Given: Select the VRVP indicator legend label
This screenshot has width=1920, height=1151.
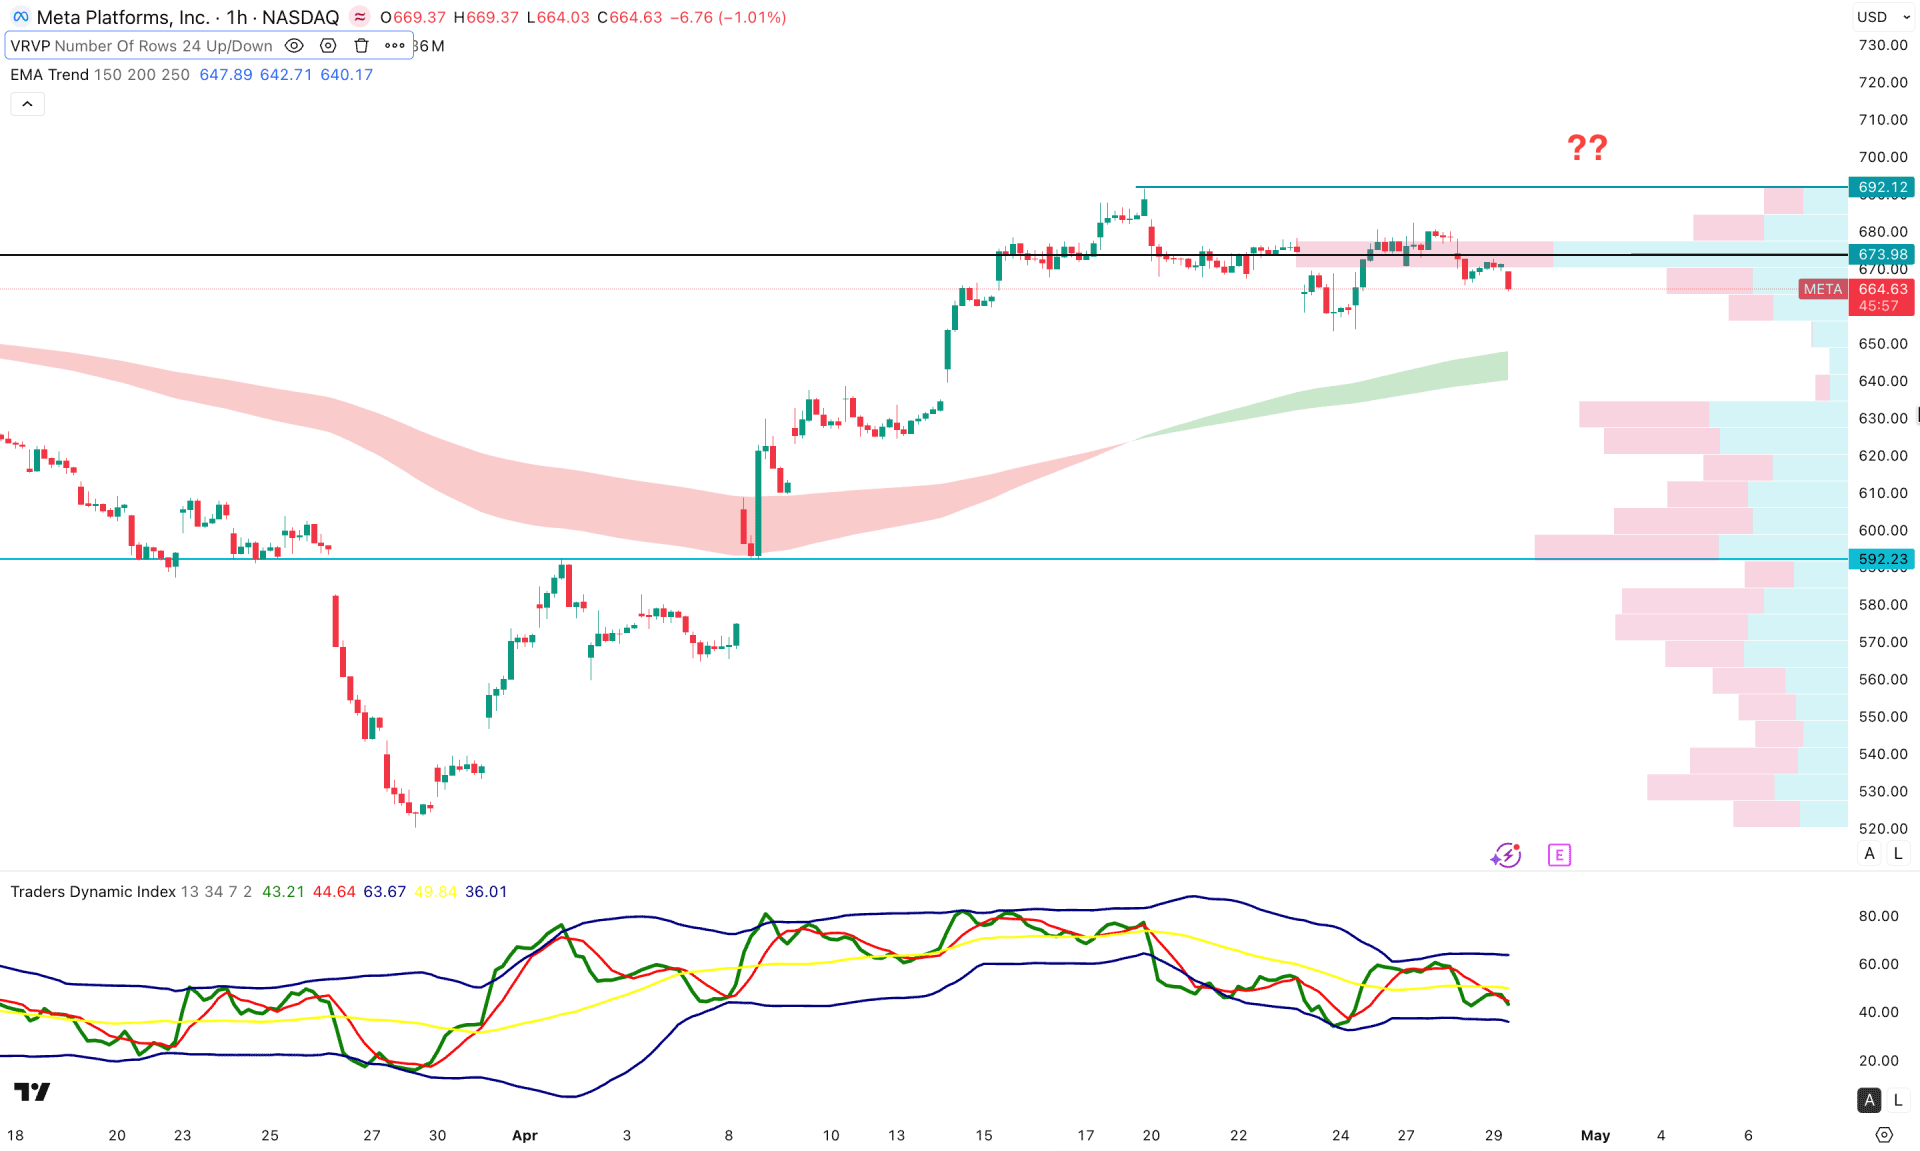Looking at the screenshot, I should [141, 46].
